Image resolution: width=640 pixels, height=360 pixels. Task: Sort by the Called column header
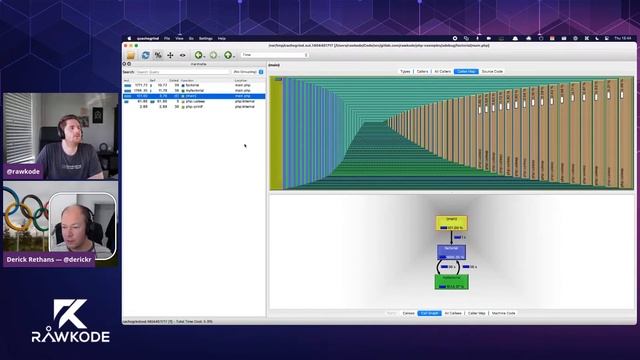174,80
